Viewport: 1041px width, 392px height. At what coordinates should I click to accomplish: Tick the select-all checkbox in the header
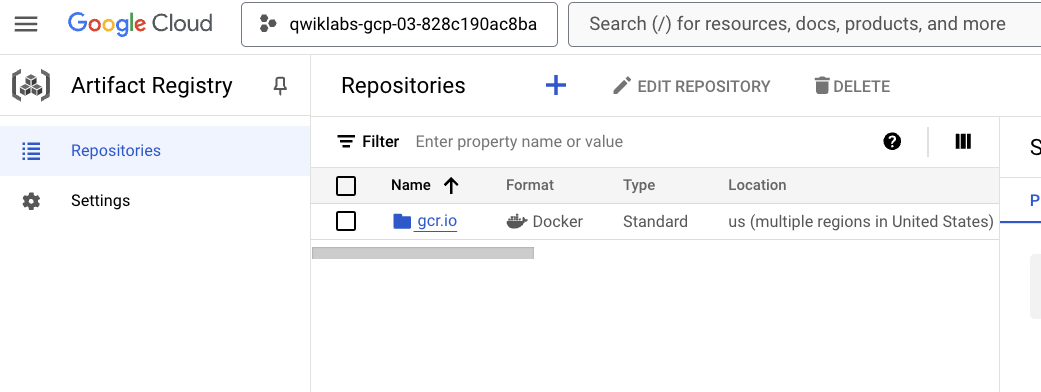(x=346, y=185)
